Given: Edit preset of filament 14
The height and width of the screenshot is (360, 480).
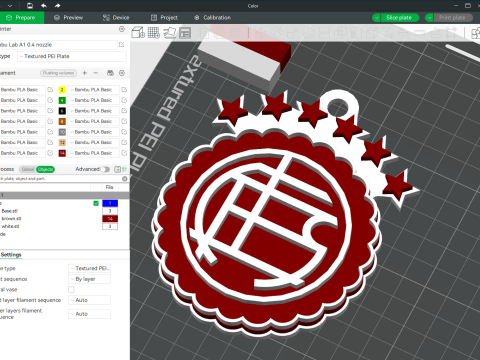Looking at the screenshot, I should pyautogui.click(x=124, y=153).
